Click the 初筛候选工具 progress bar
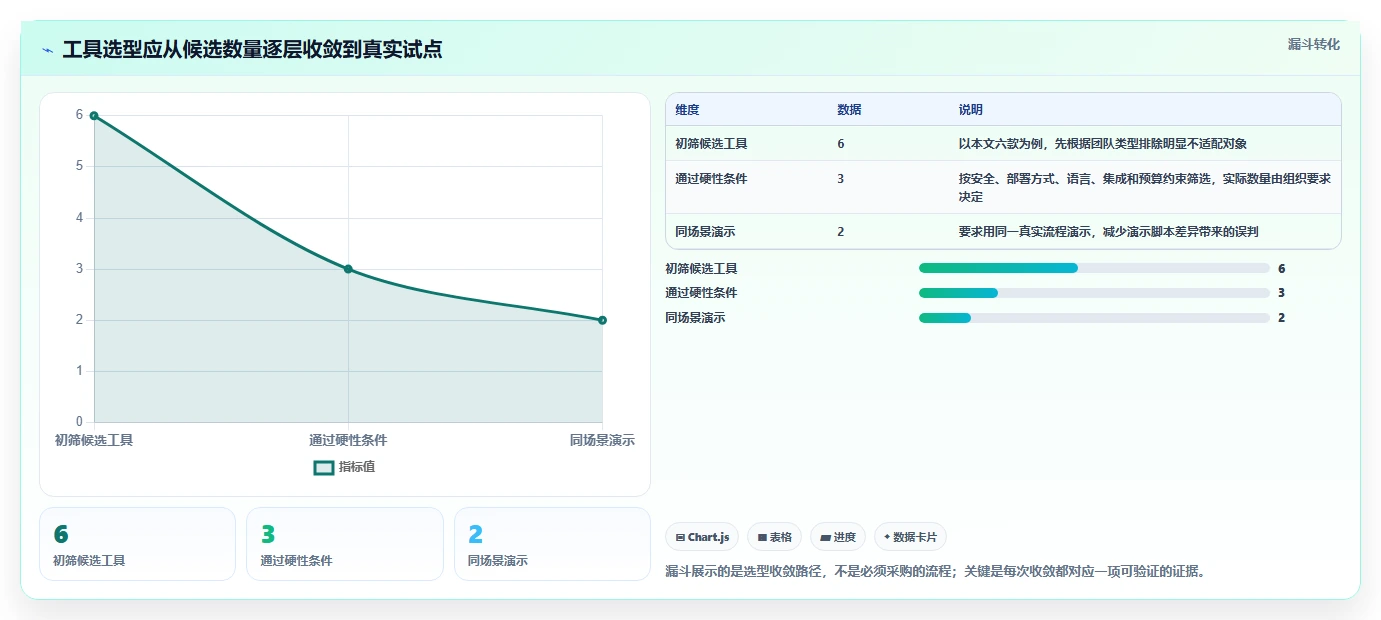 [x=1094, y=268]
